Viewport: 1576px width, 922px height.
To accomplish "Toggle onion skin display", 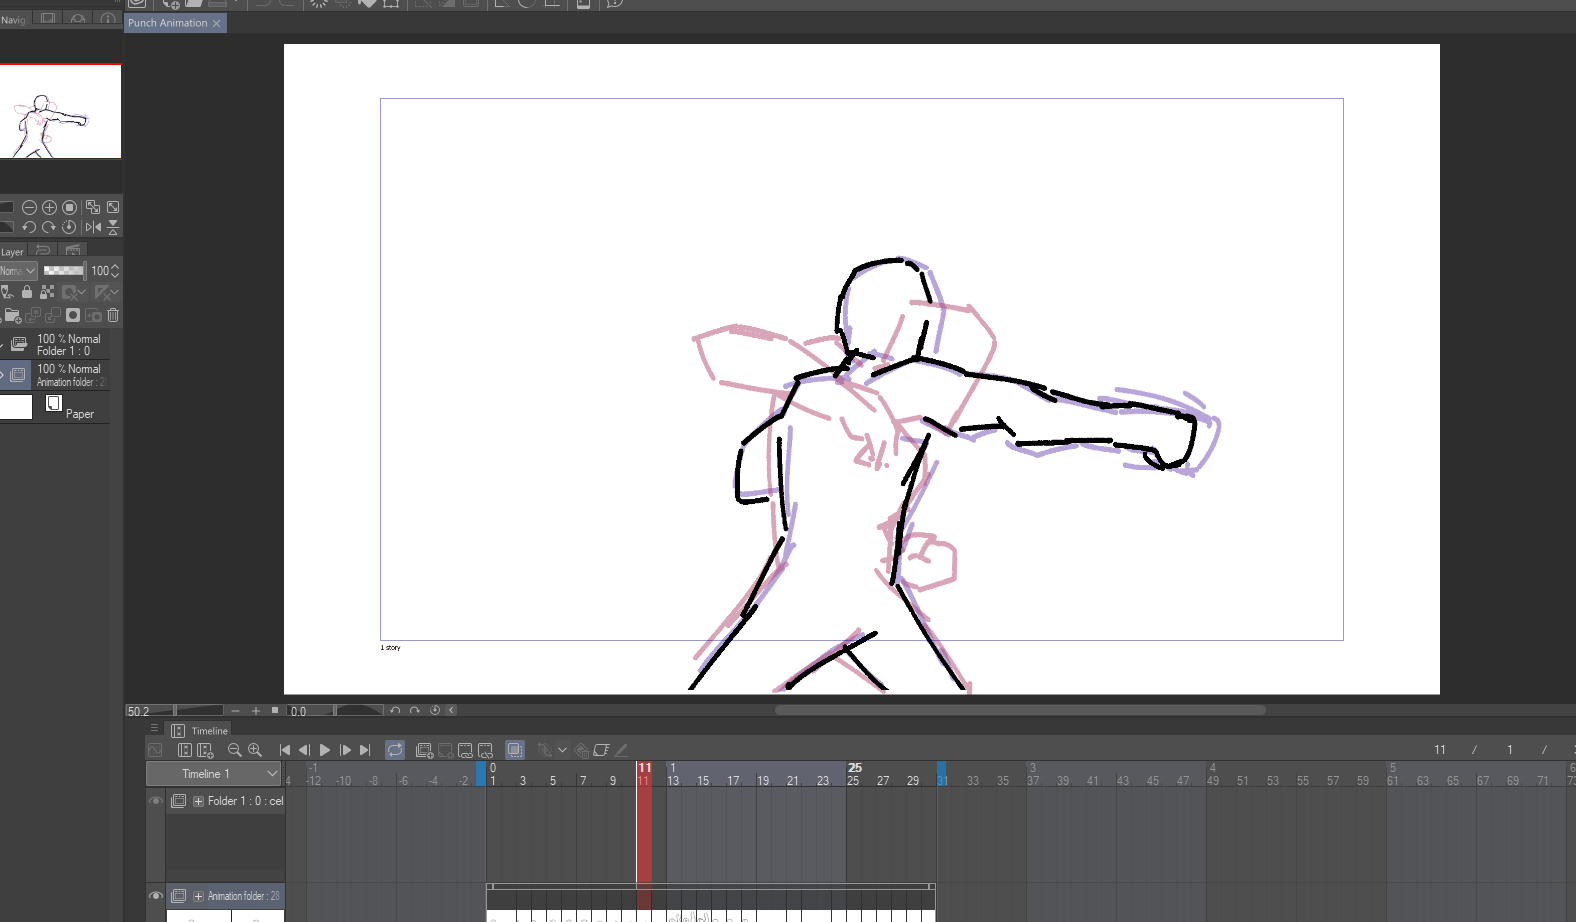I will tap(515, 750).
